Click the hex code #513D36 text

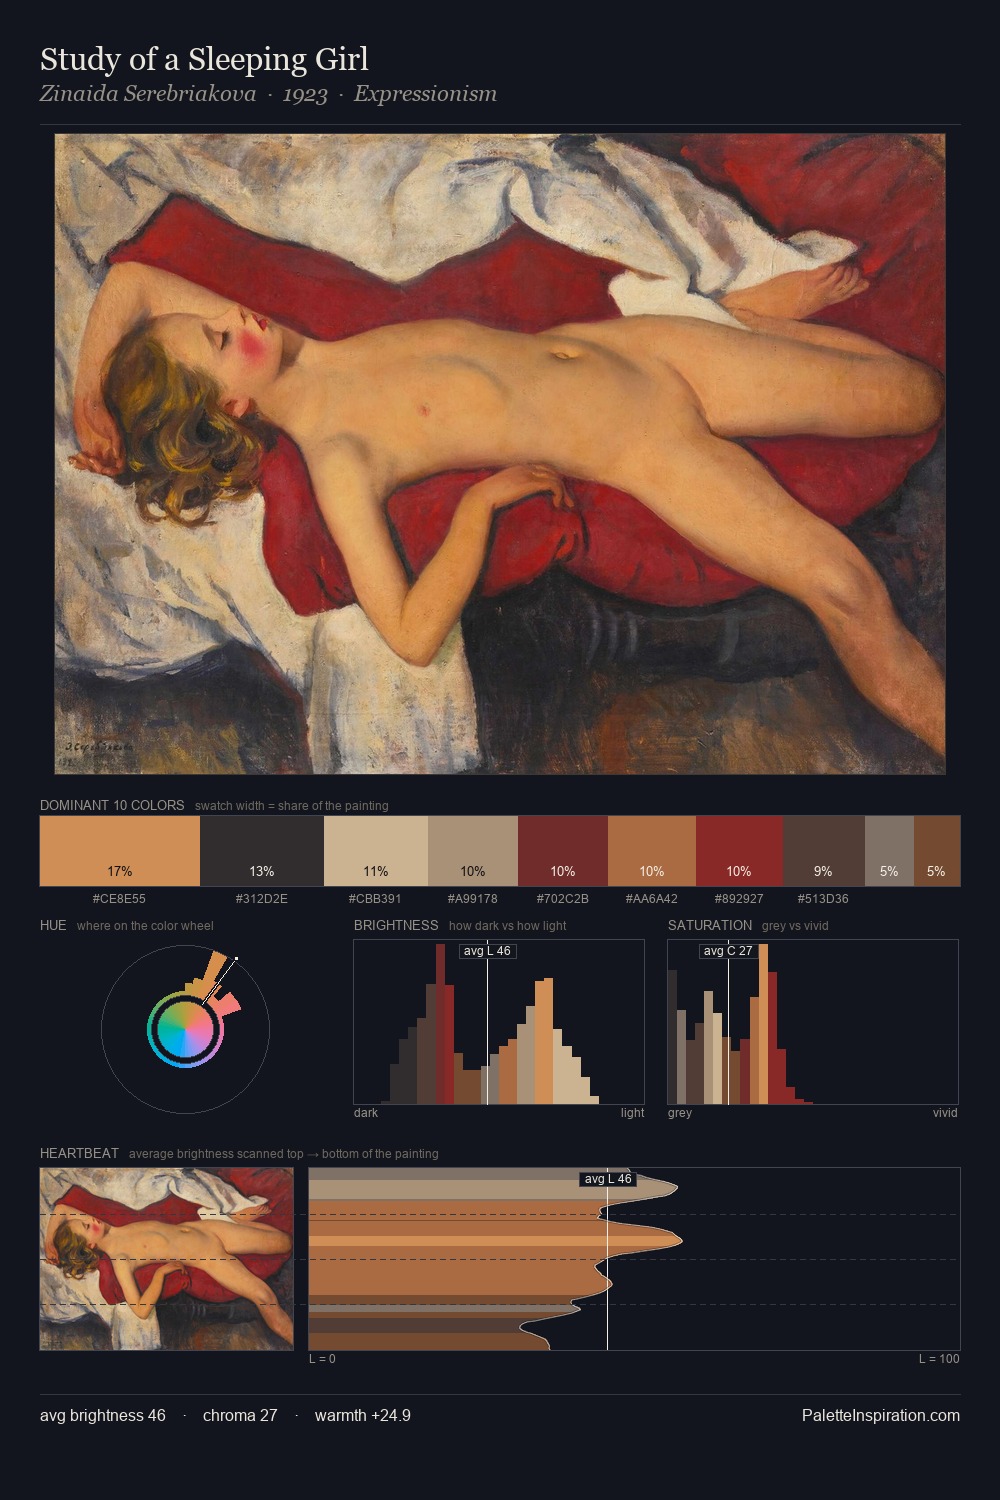(x=823, y=899)
